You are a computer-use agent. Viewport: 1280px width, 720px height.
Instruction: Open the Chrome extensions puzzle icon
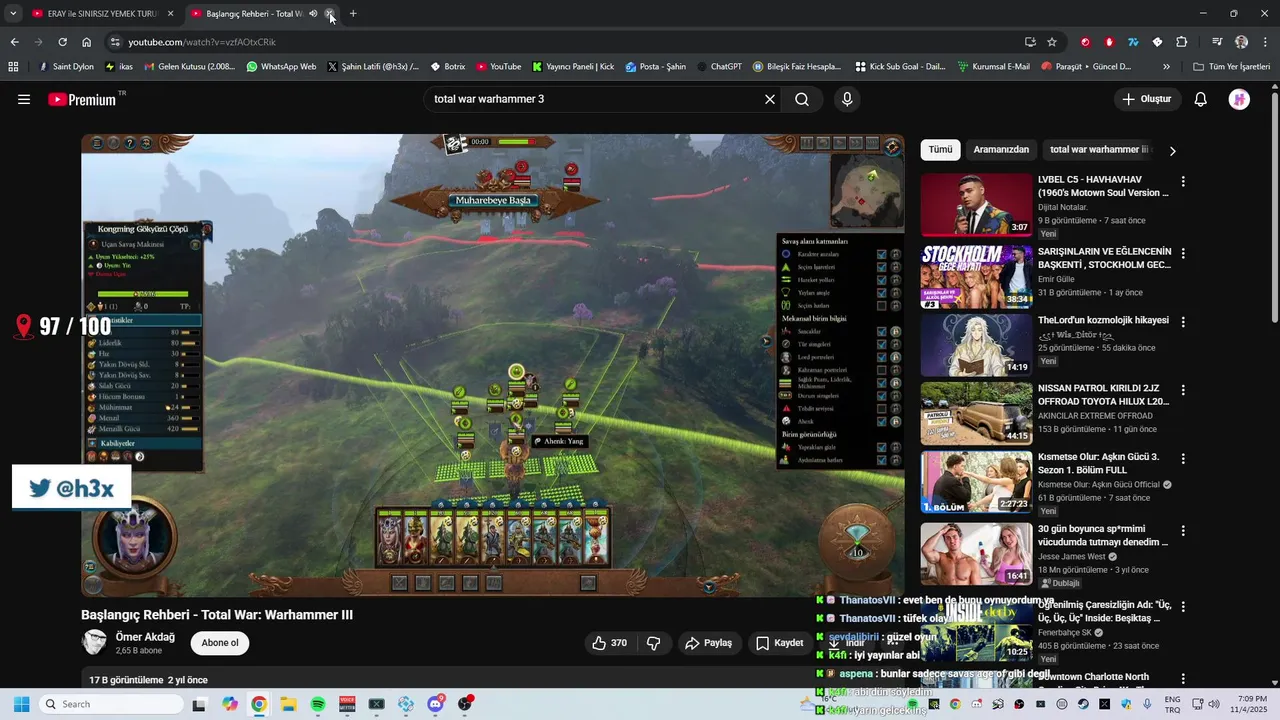(x=1181, y=42)
